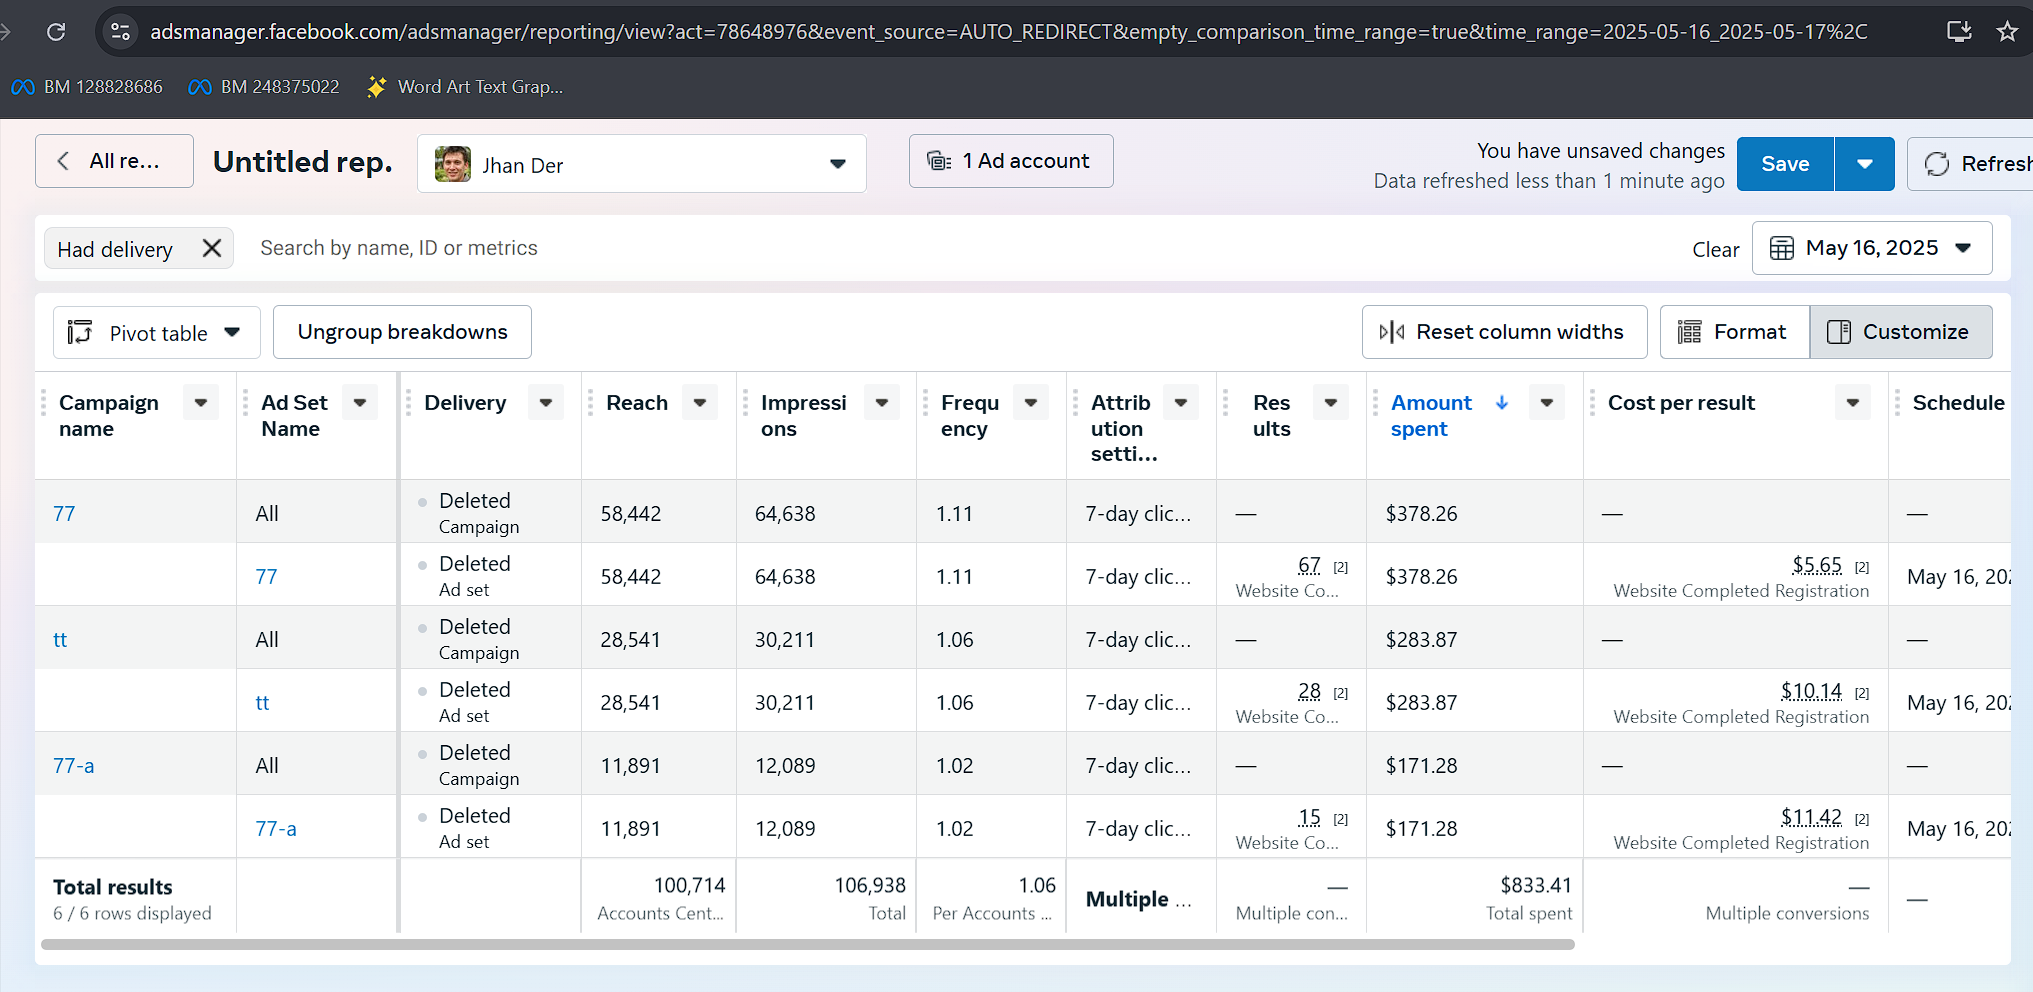Click the Jhan Der profile avatar
The height and width of the screenshot is (992, 2033).
pos(453,164)
